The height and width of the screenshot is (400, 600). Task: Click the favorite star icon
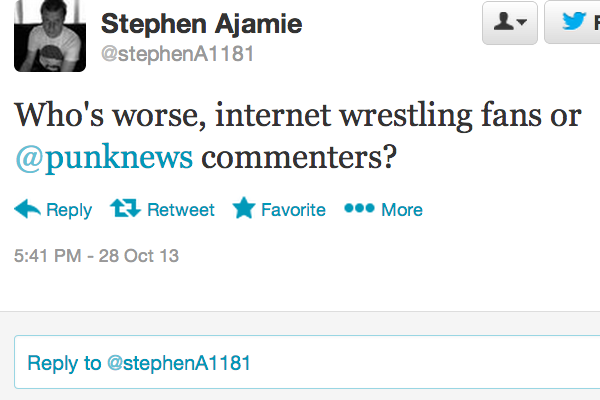tap(244, 209)
